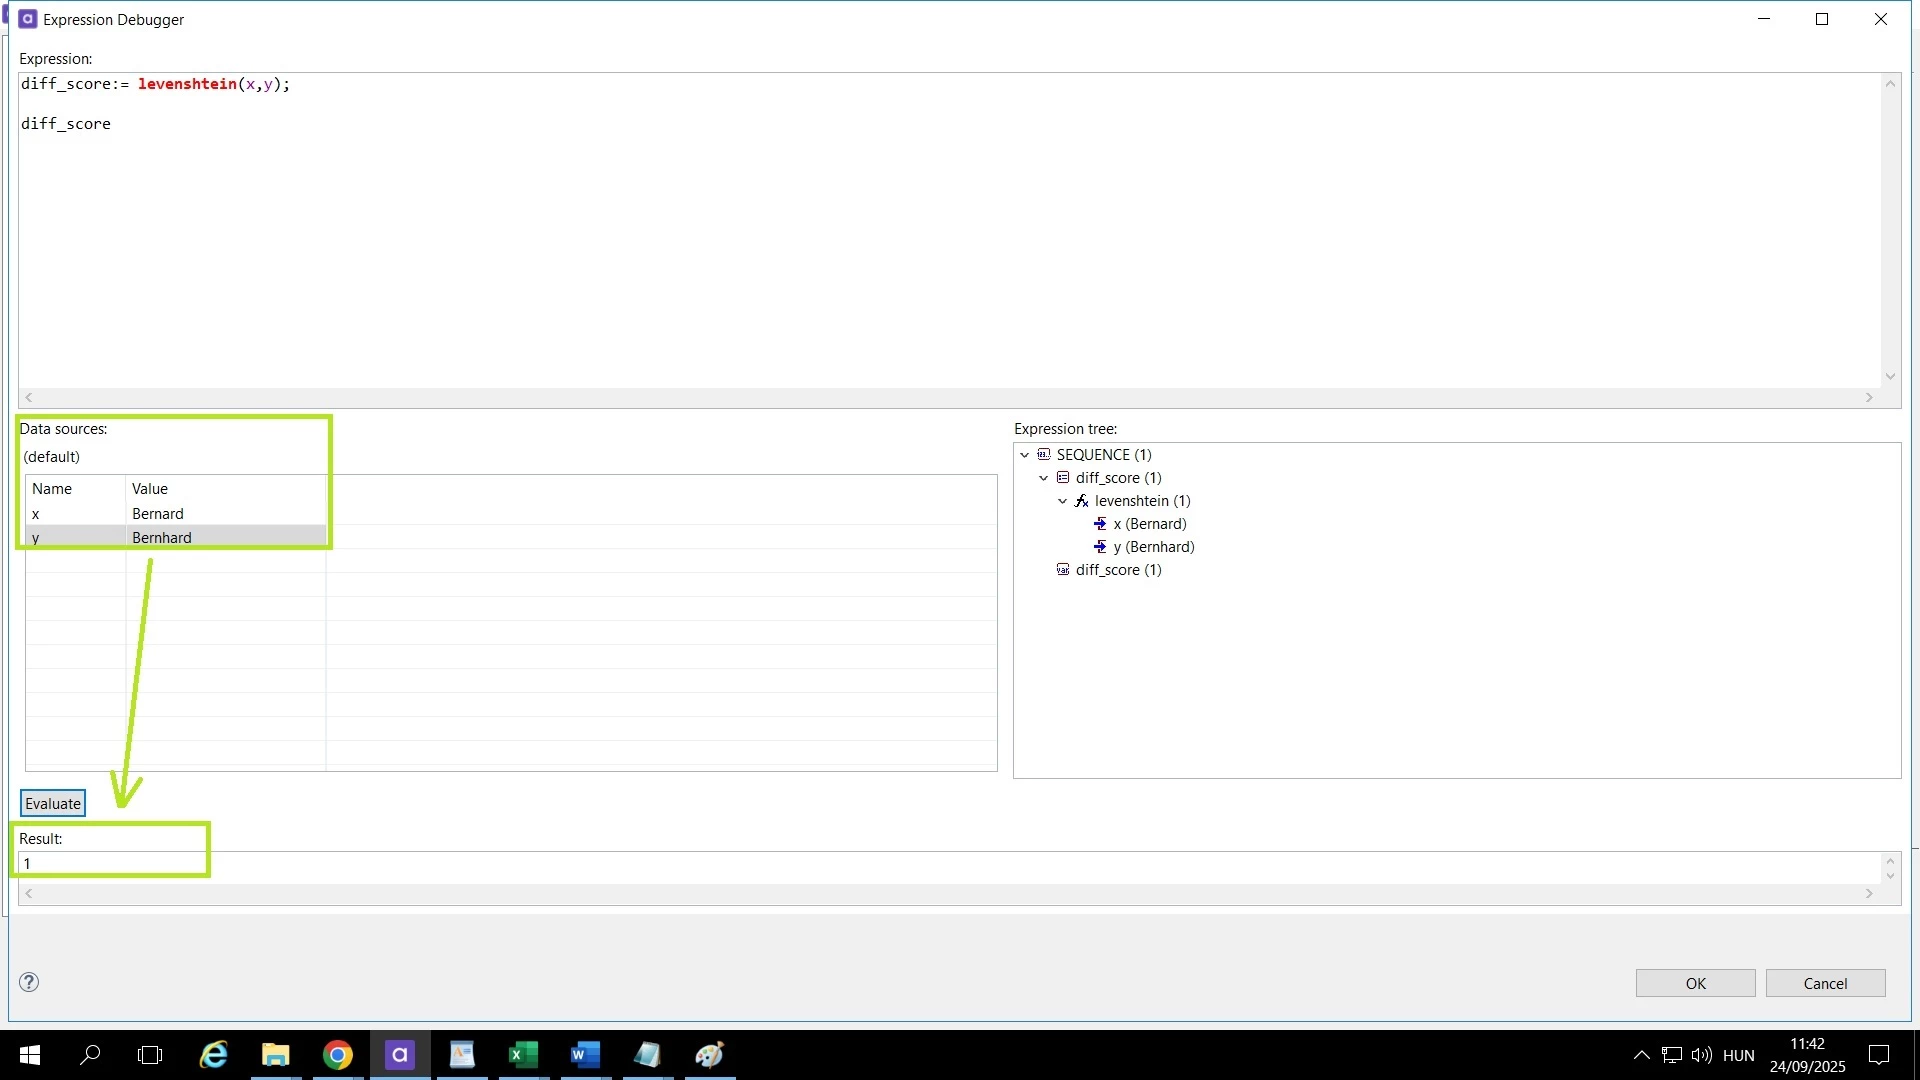Screen dimensions: 1920x1080
Task: Click the diff_score assignment node icon
Action: click(1063, 478)
